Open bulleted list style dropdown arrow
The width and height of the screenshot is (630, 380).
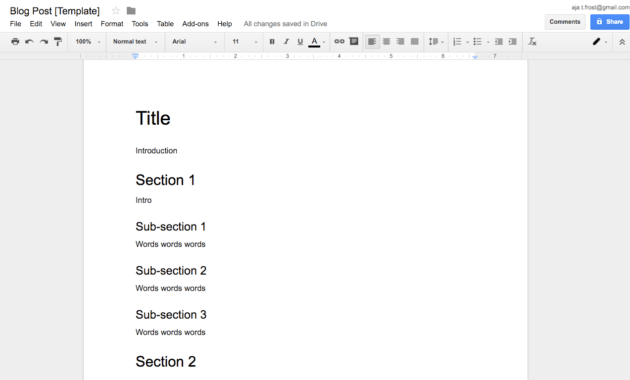488,42
